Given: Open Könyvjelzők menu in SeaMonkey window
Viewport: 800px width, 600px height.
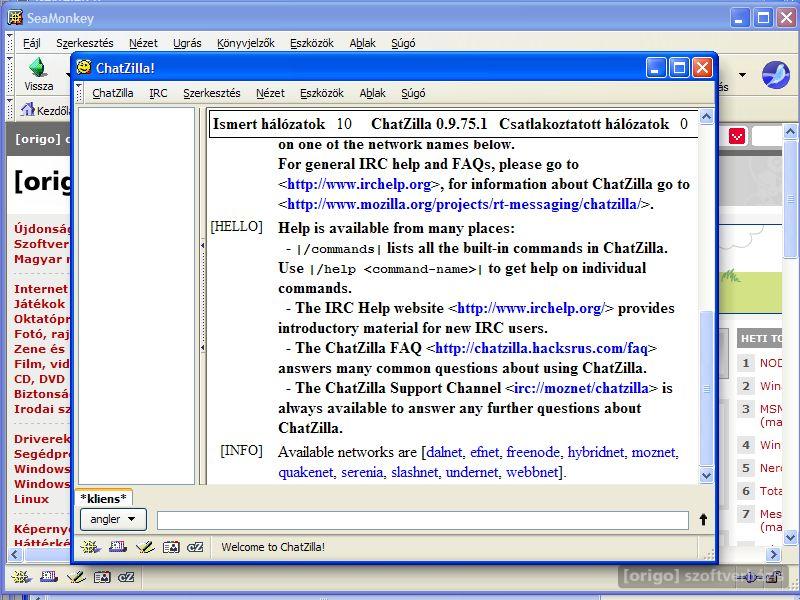Looking at the screenshot, I should click(245, 43).
